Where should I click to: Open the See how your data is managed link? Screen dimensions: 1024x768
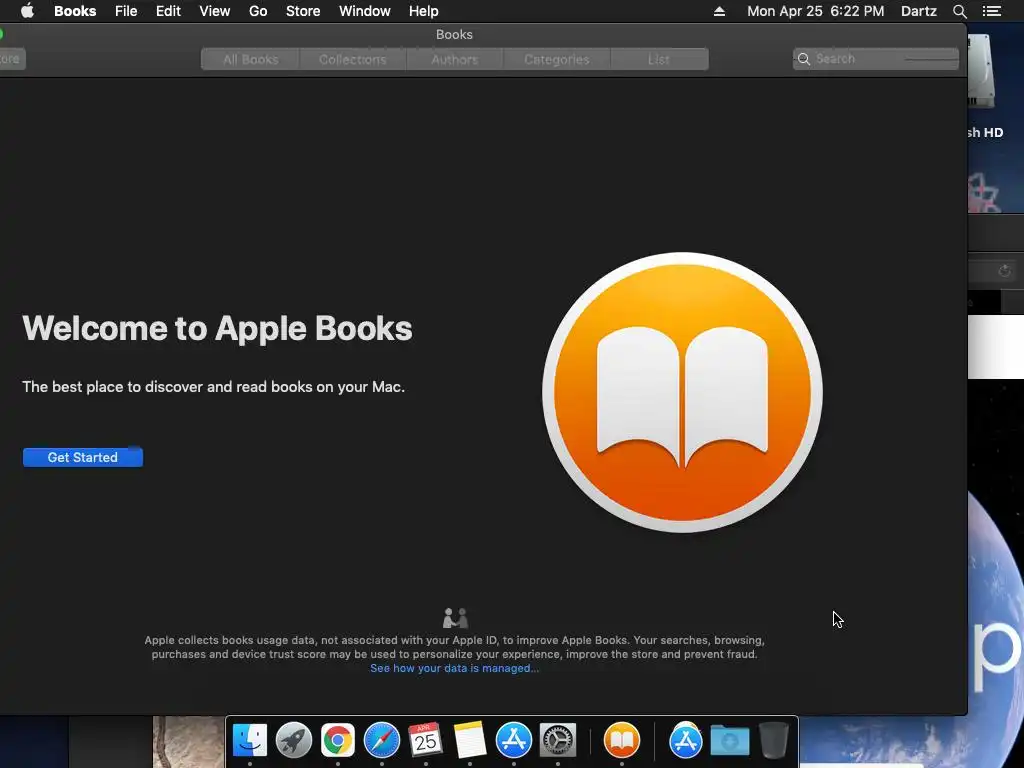pyautogui.click(x=455, y=668)
